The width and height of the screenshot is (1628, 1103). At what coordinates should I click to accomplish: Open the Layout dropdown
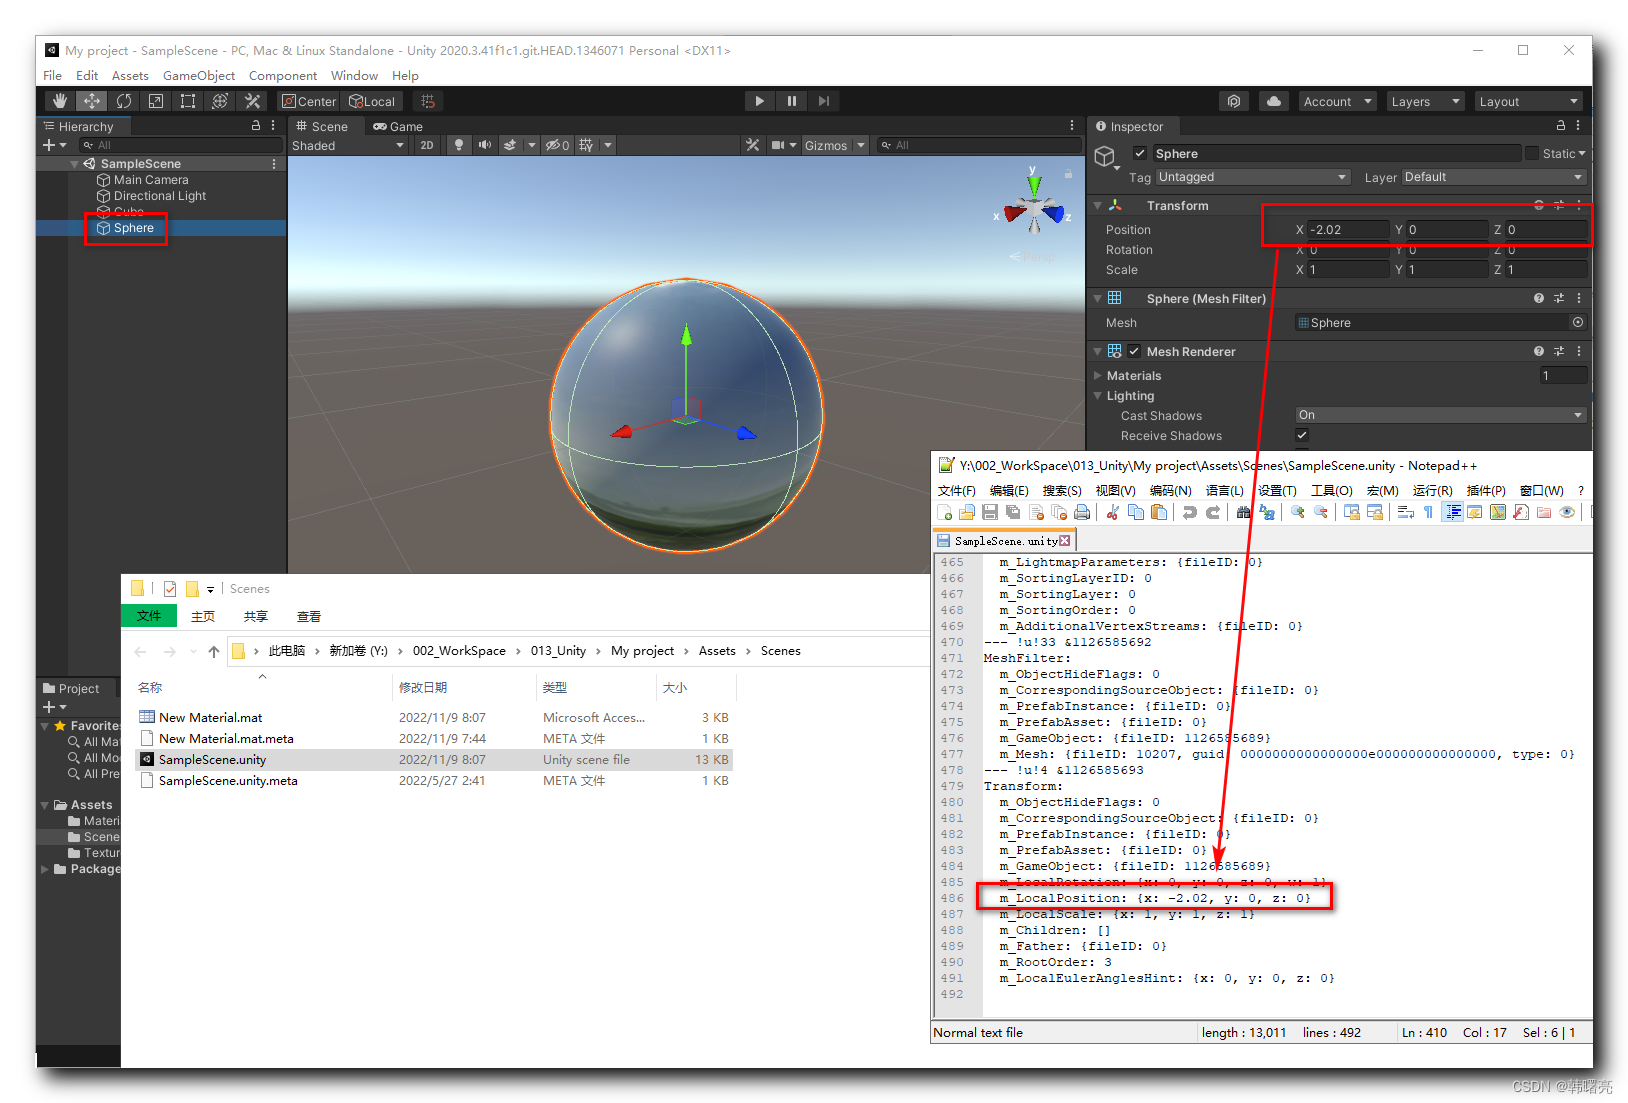click(x=1528, y=100)
